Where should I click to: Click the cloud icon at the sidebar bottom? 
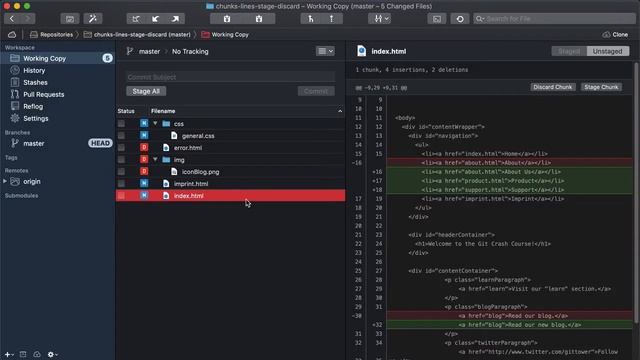[x=37, y=354]
